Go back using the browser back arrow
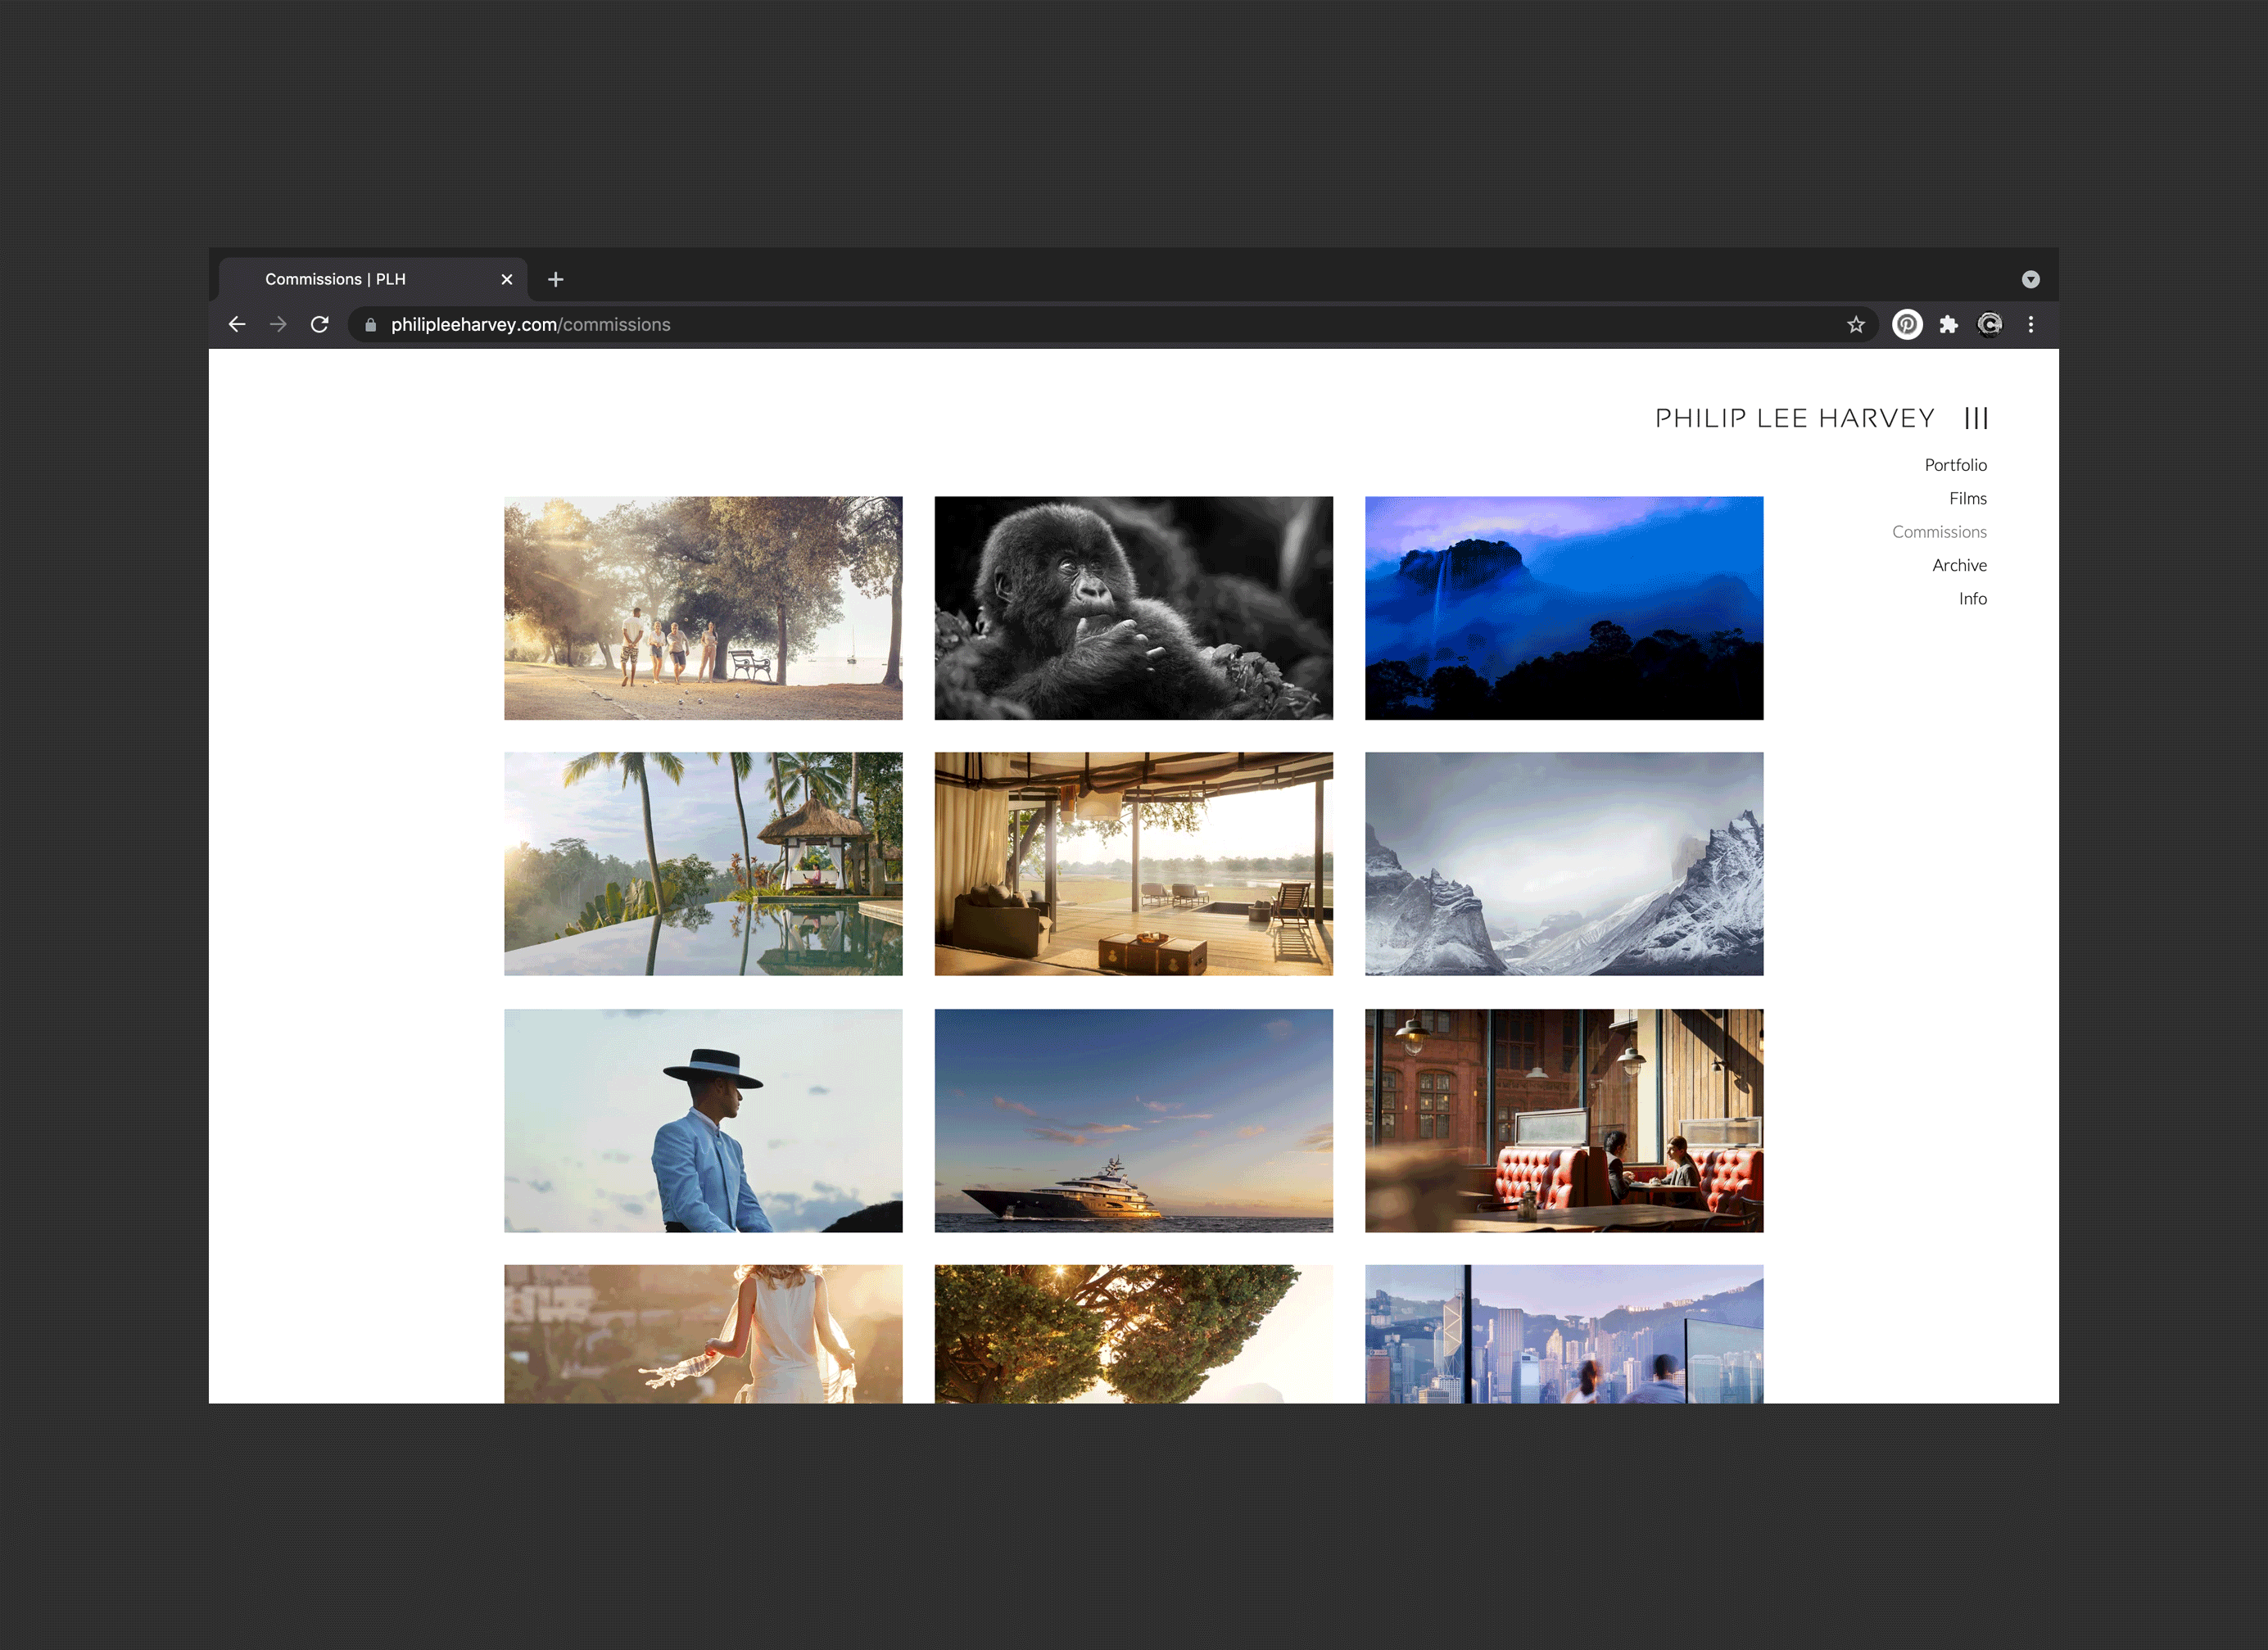Screen dimensions: 2268x1650 pos(237,324)
